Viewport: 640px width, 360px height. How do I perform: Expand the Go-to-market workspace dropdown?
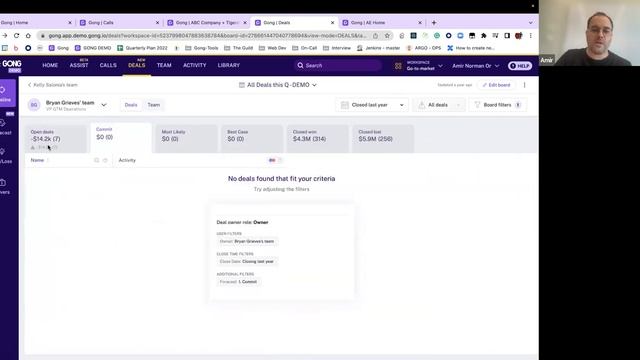[x=424, y=66]
